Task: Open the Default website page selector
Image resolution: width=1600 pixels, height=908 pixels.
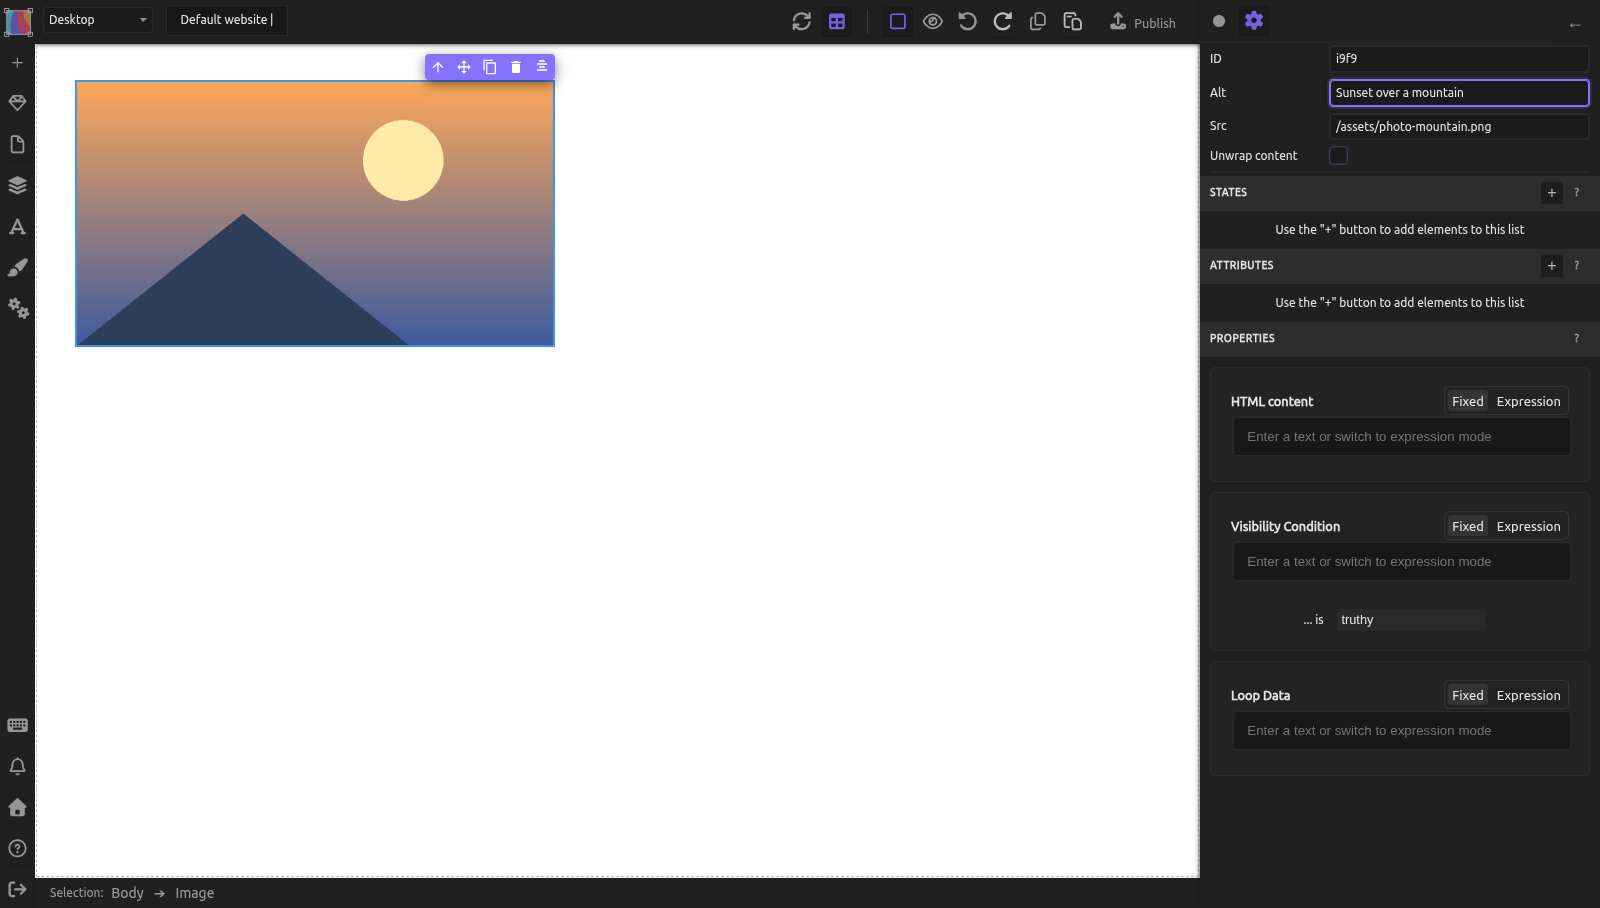Action: pyautogui.click(x=227, y=20)
